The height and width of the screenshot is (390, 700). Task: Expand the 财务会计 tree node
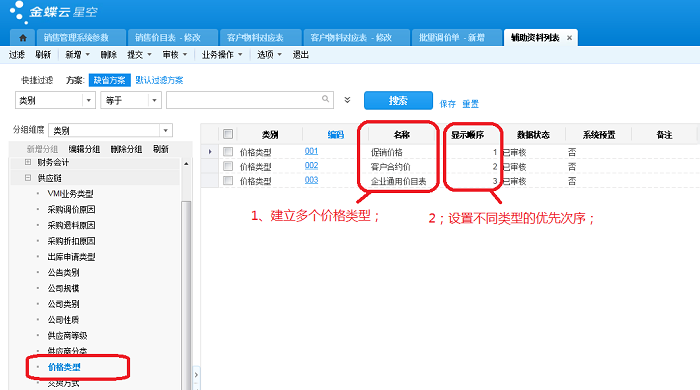tap(28, 162)
